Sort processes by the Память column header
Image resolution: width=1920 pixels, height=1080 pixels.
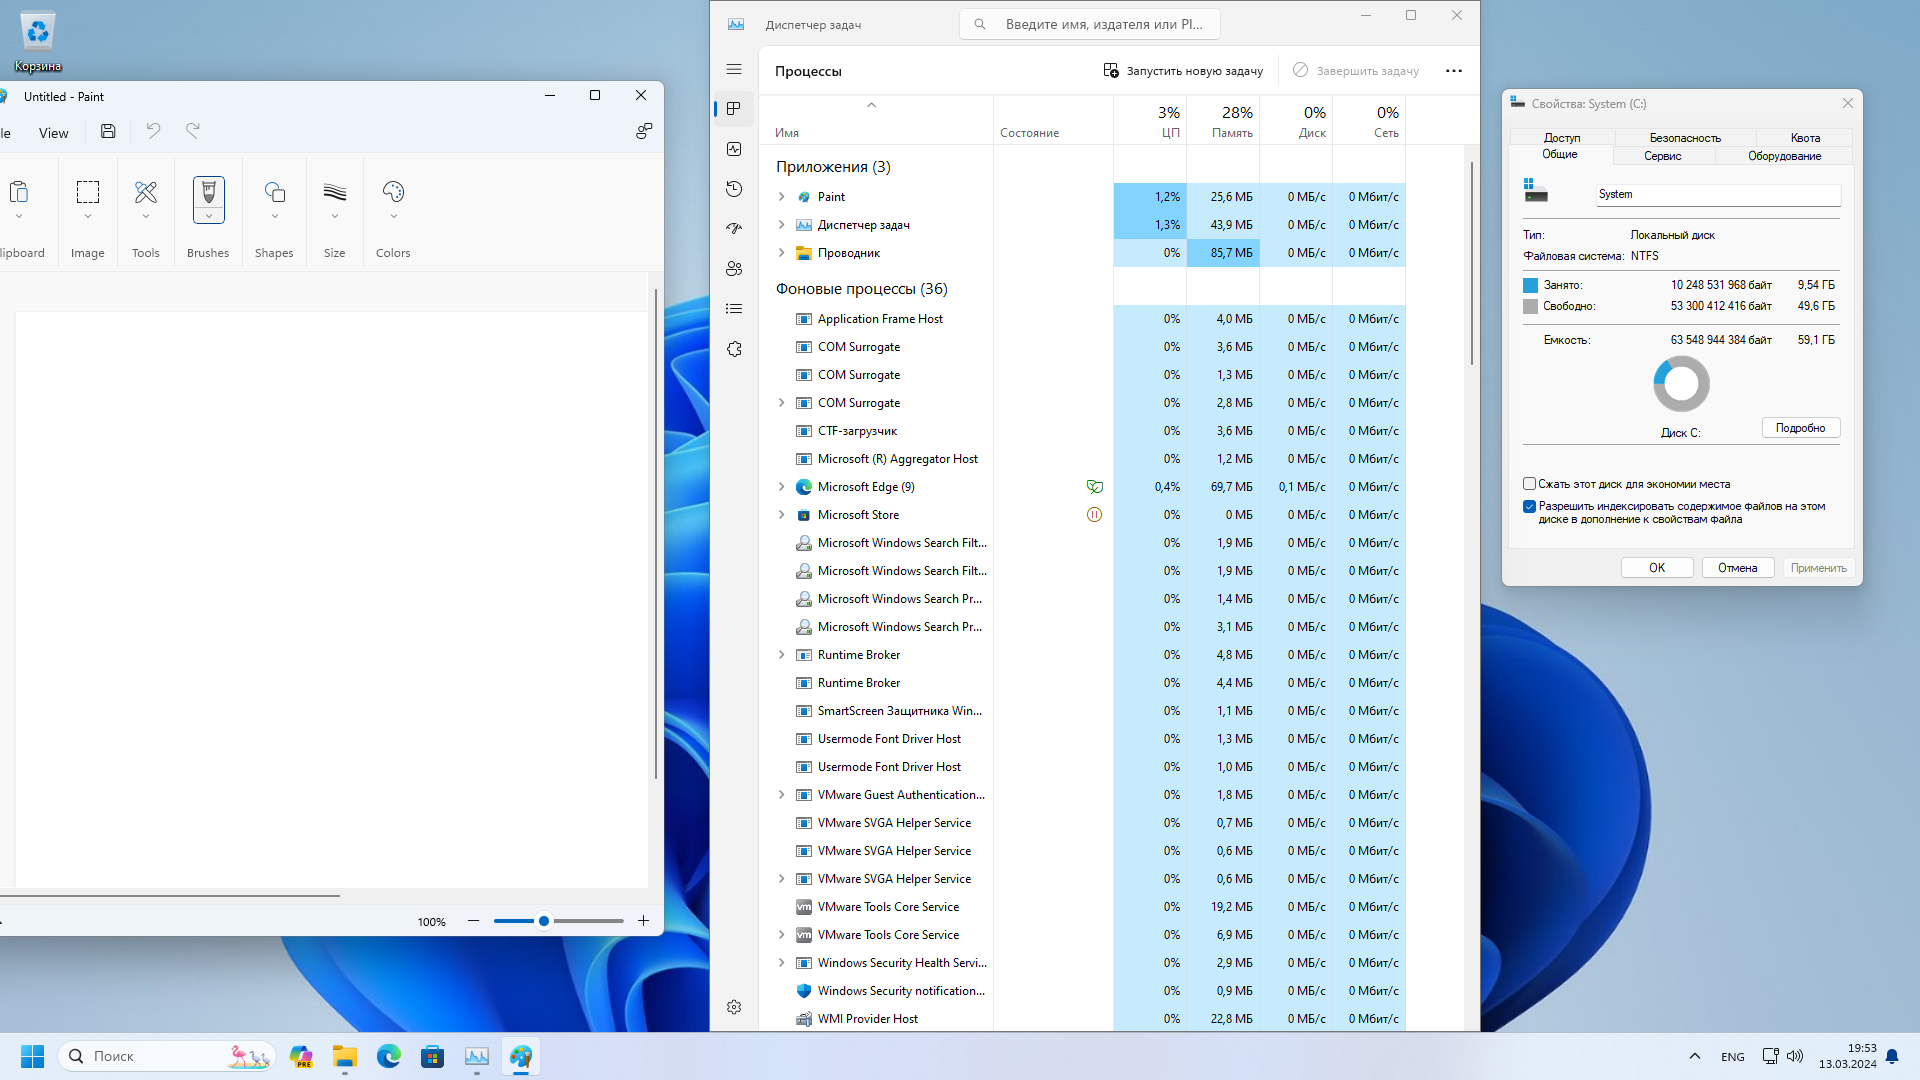(1223, 120)
